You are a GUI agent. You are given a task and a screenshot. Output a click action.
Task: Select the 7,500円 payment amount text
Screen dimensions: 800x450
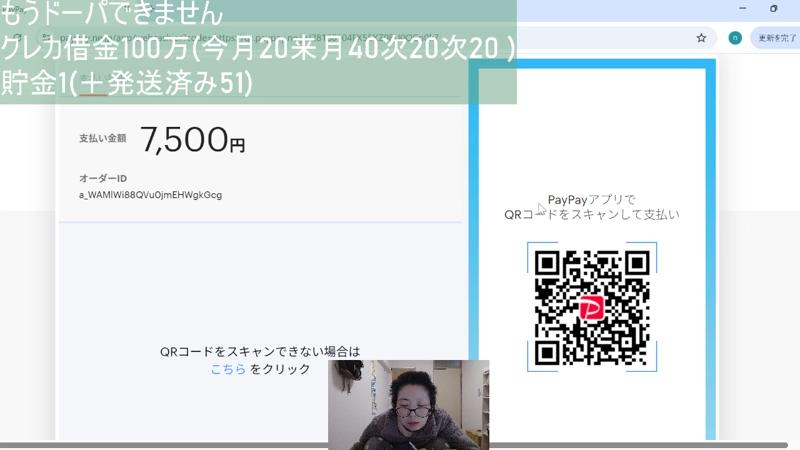pyautogui.click(x=192, y=139)
